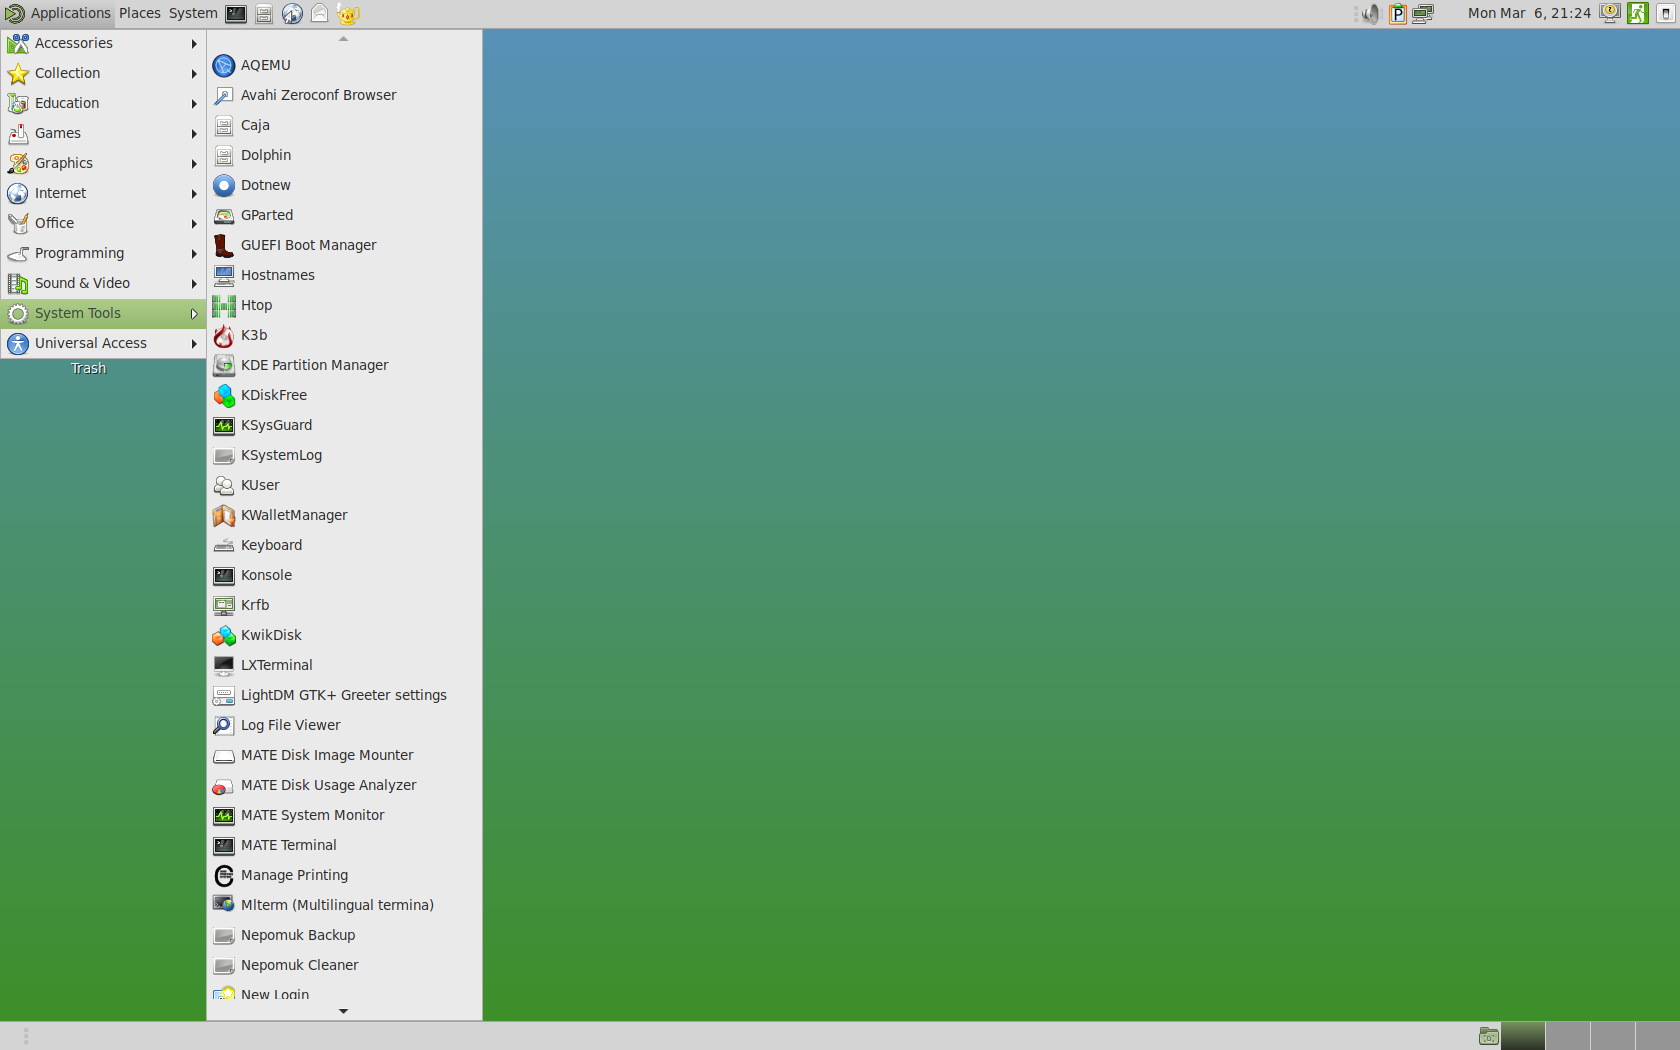
Task: Open the Collection category
Action: pos(103,73)
